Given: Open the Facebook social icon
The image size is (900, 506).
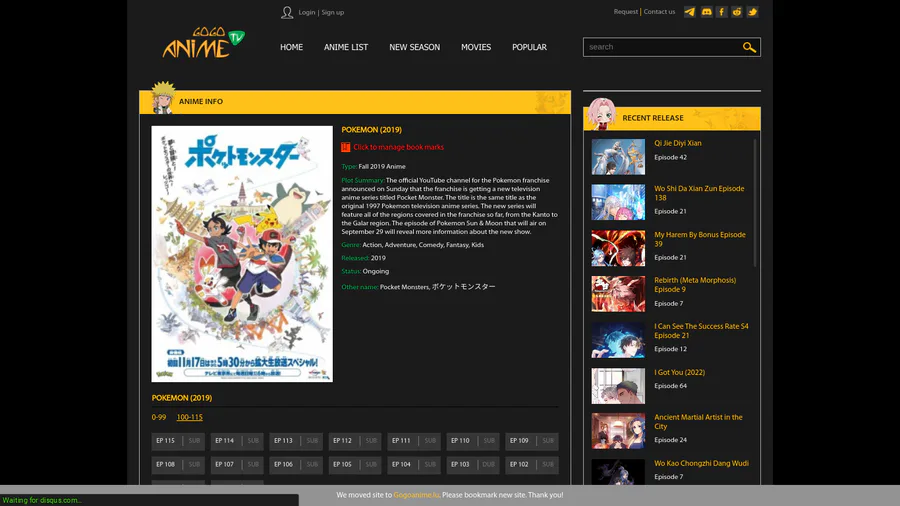Looking at the screenshot, I should pyautogui.click(x=721, y=11).
